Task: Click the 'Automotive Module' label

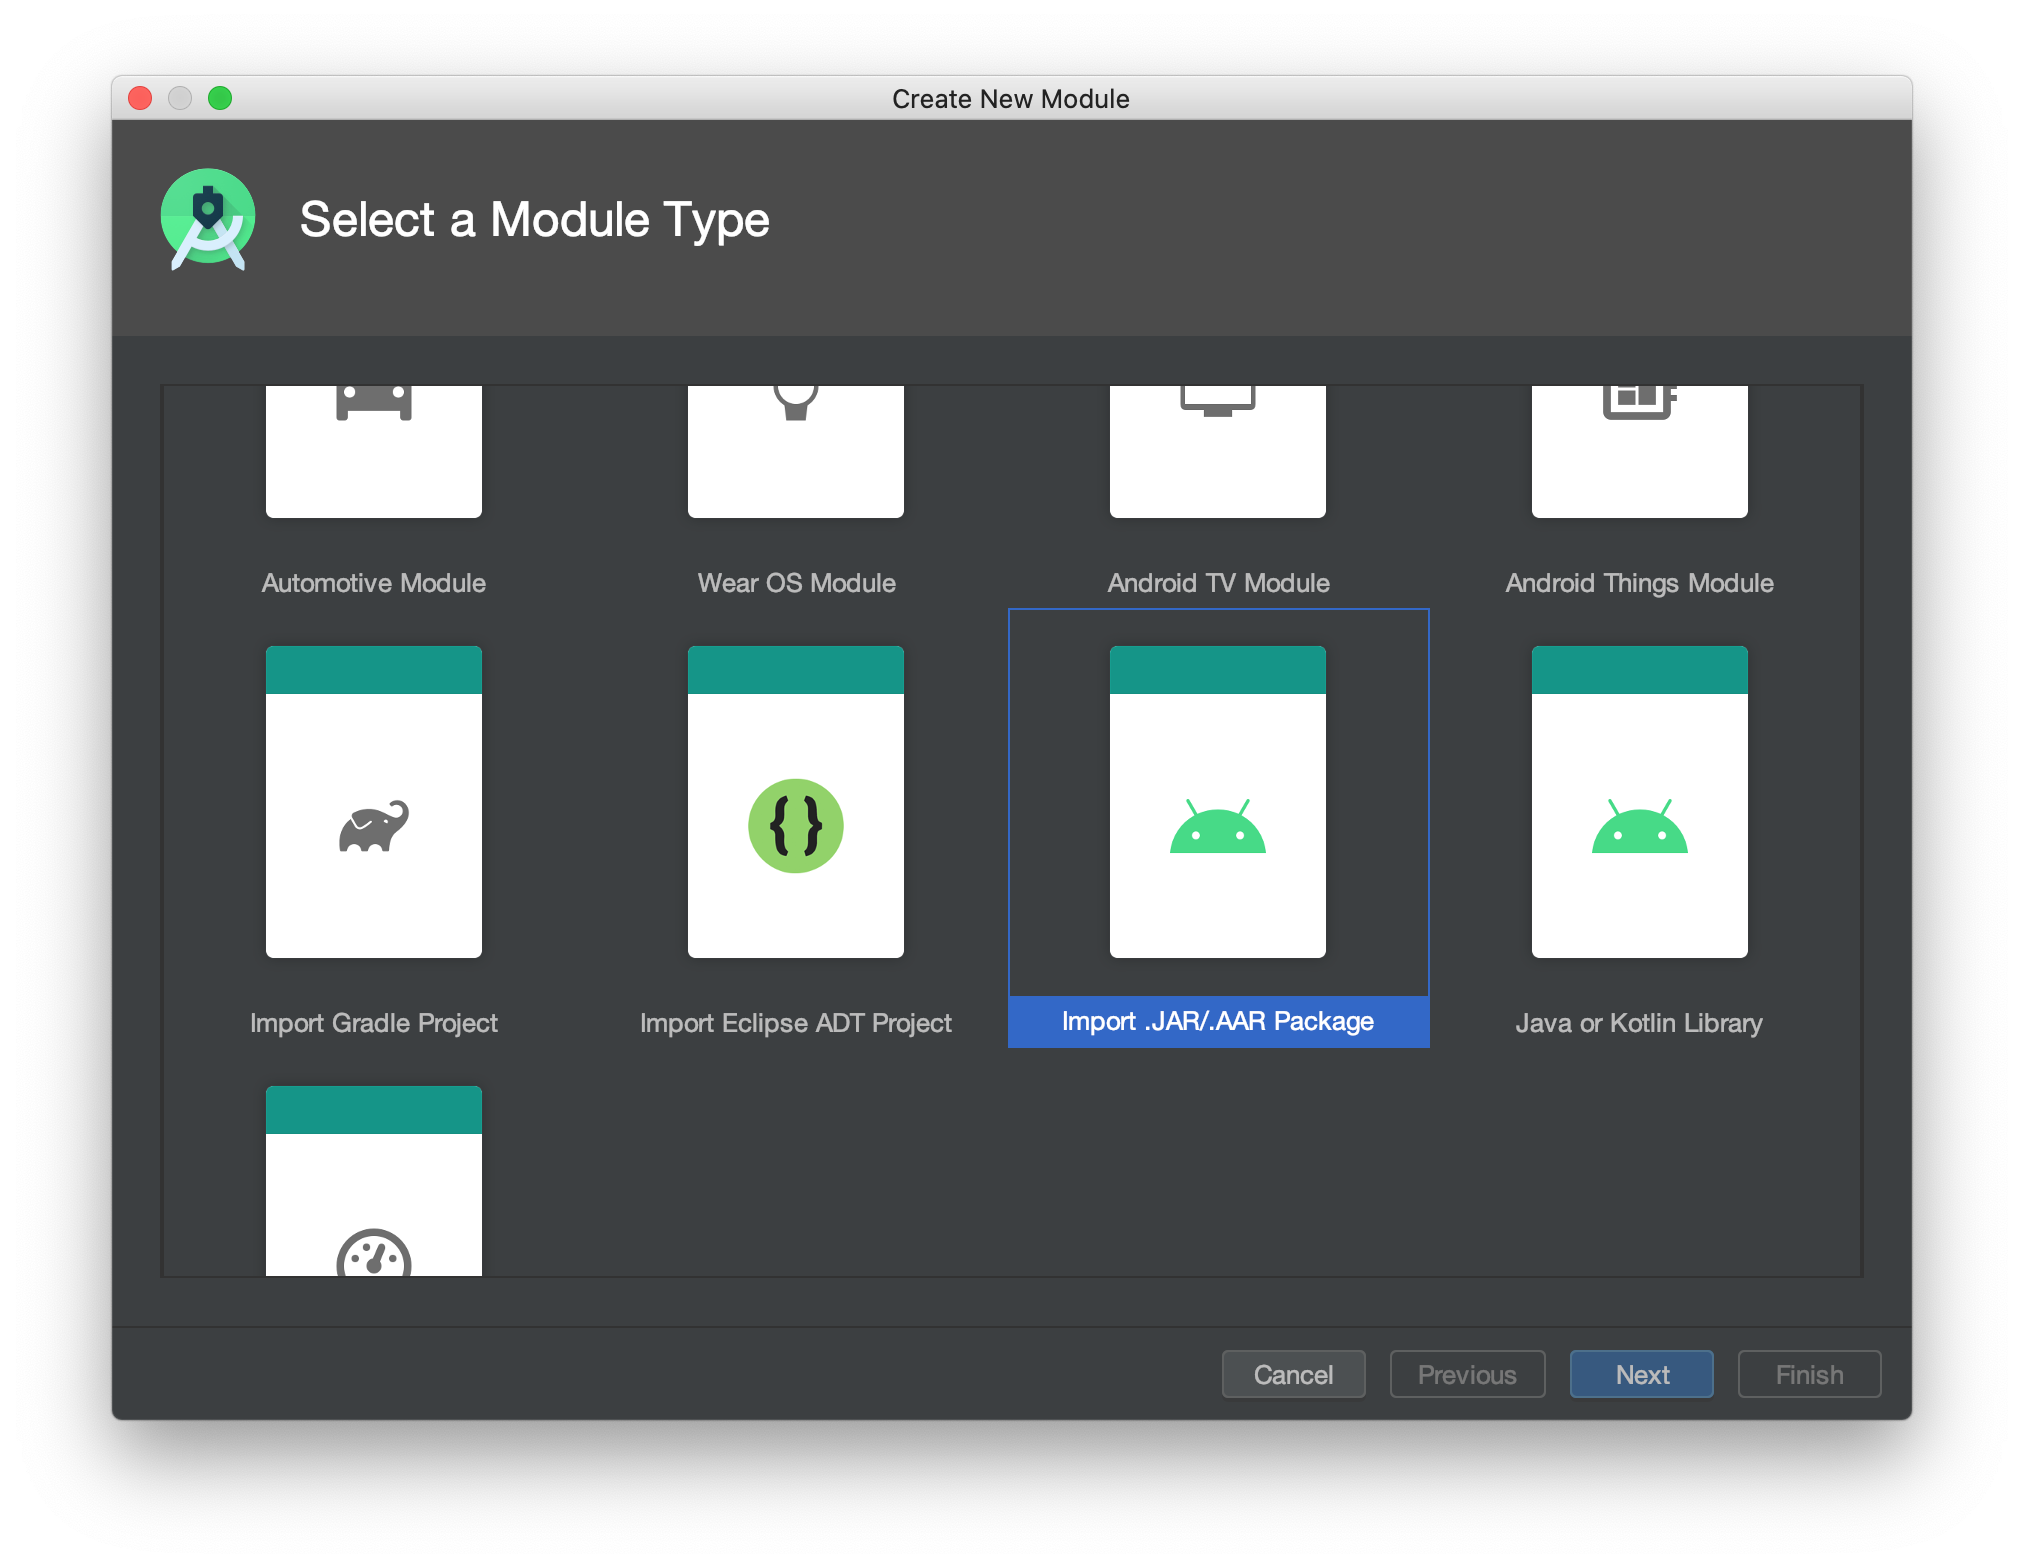Action: (x=373, y=583)
